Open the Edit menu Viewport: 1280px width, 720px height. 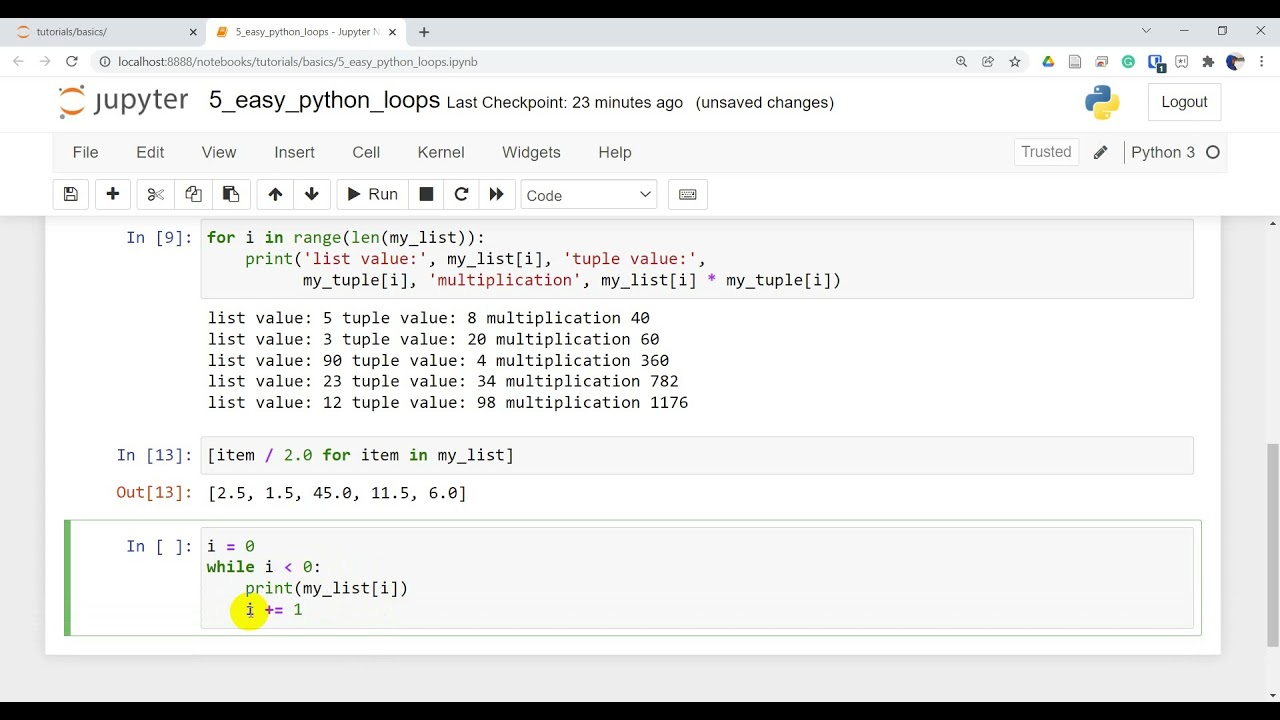click(150, 152)
